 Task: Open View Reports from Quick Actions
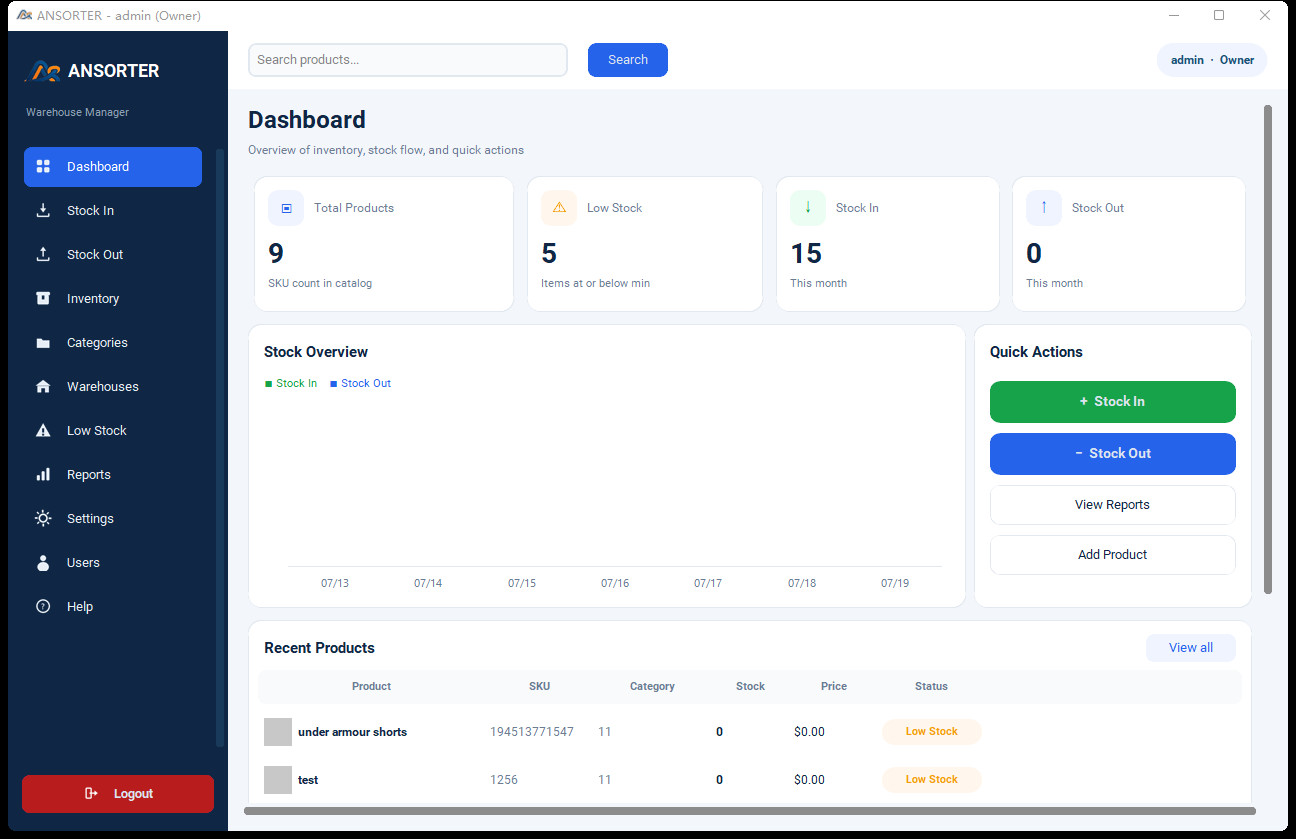[1113, 505]
